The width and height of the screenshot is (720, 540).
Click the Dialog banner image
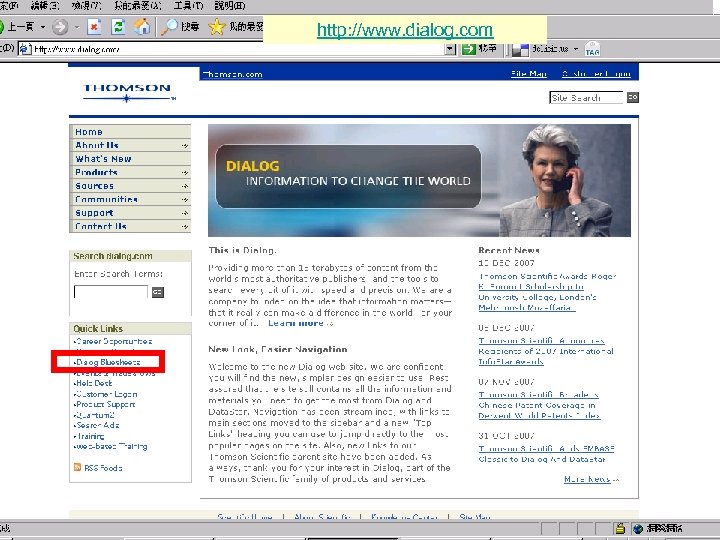[419, 180]
